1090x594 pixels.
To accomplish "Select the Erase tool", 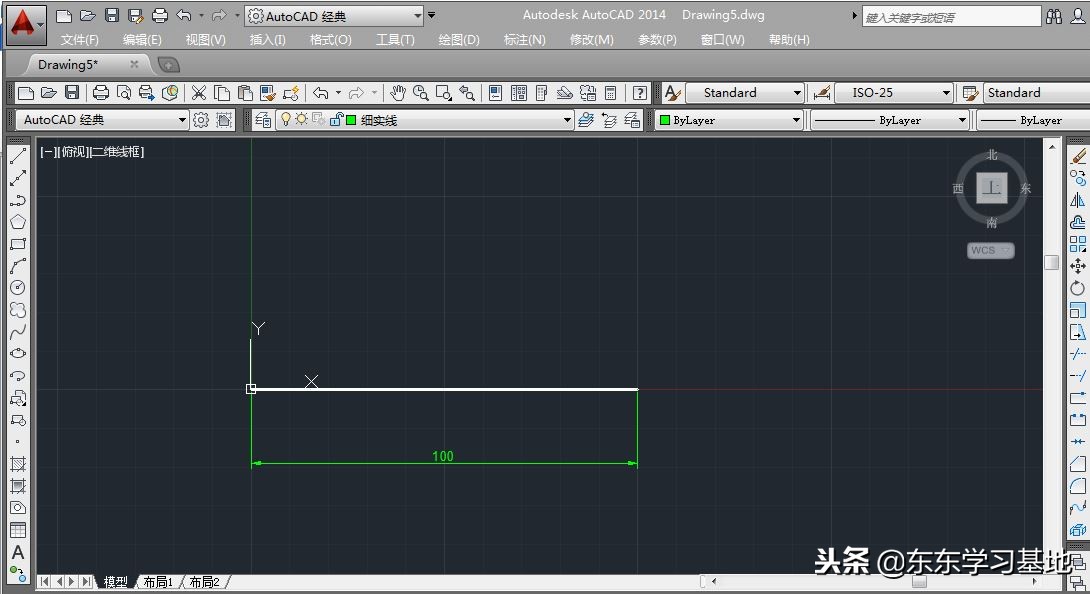I will pyautogui.click(x=1078, y=156).
